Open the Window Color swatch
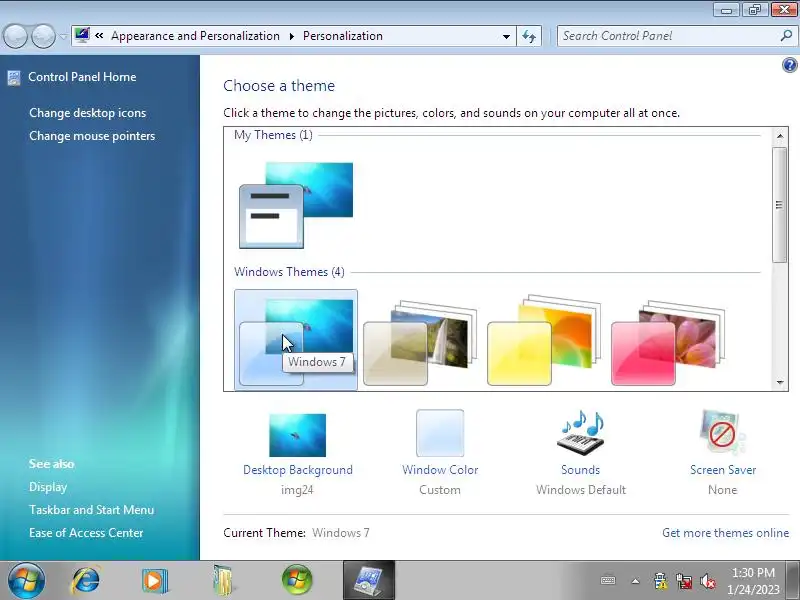The width and height of the screenshot is (800, 600). point(440,433)
